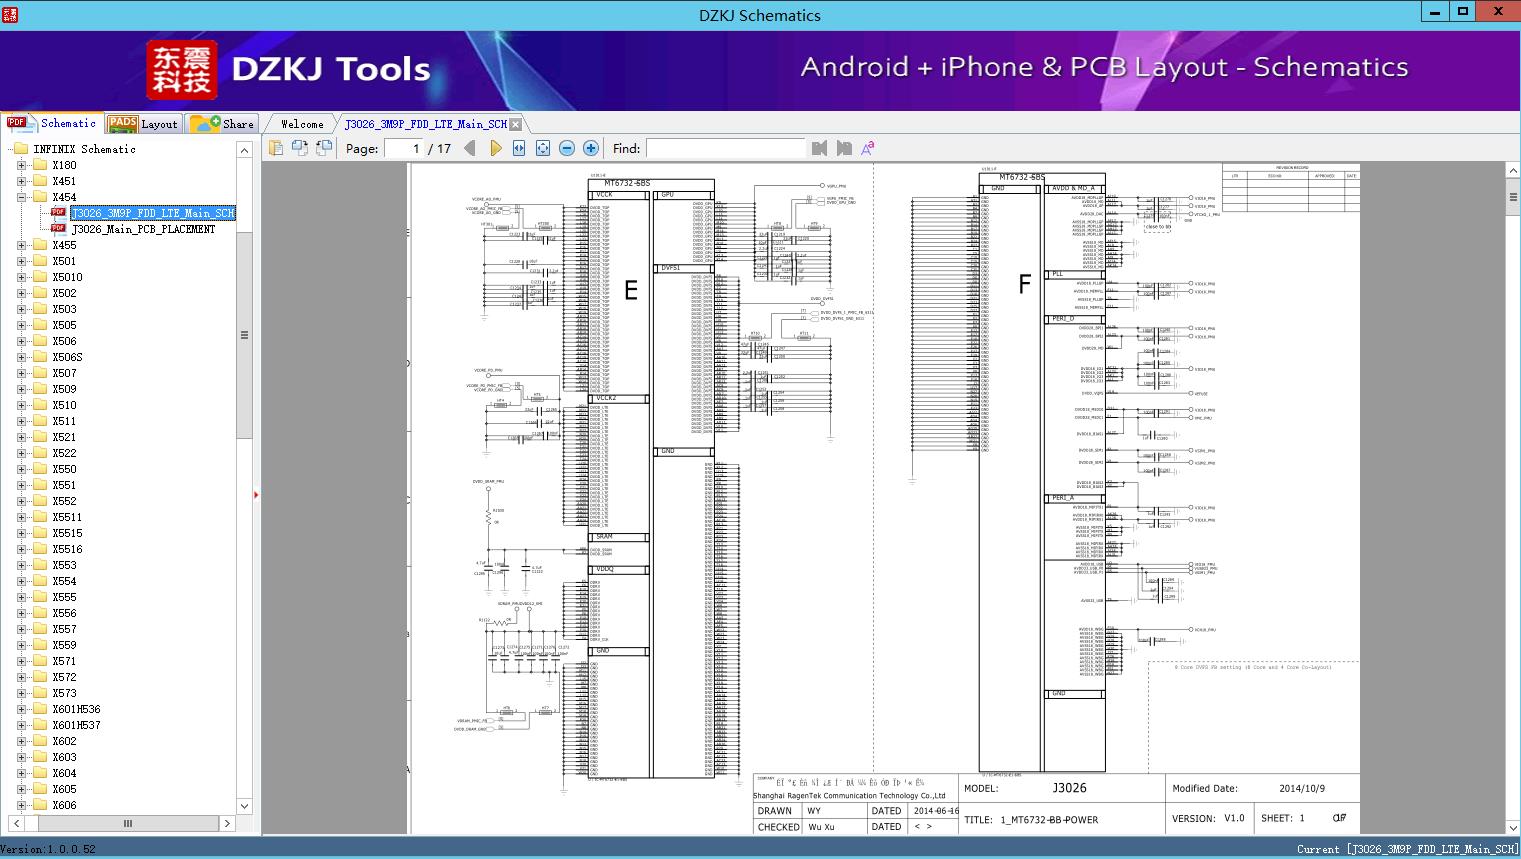Switch to the Layout tab

[x=143, y=123]
